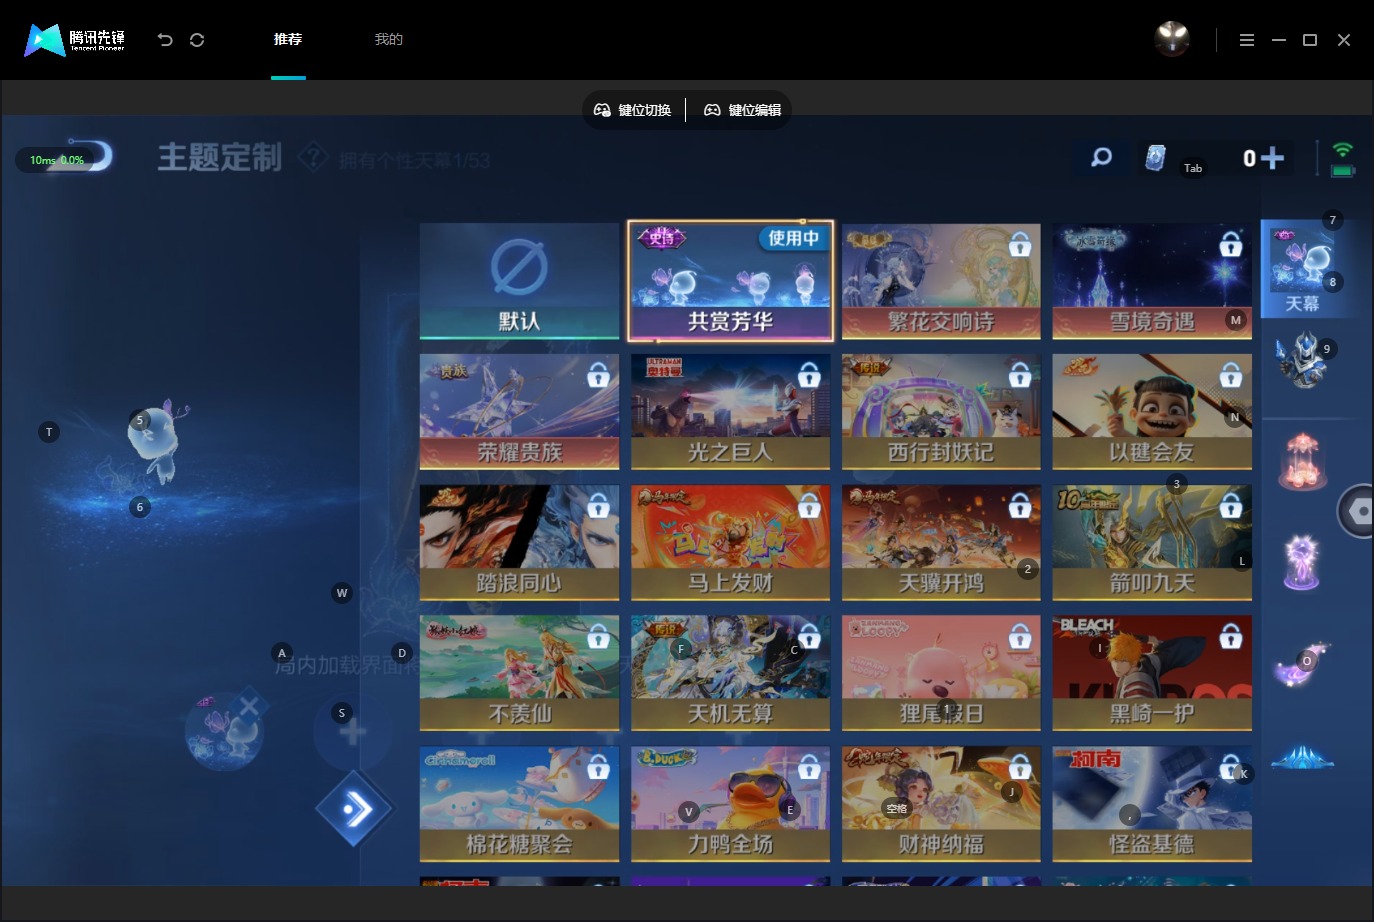Expand the side panel handle at right edge
This screenshot has height=922, width=1374.
coord(1356,511)
